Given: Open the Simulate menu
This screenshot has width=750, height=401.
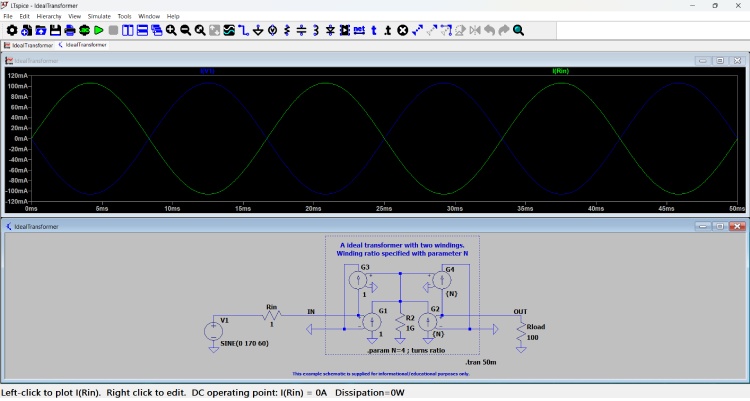Looking at the screenshot, I should [x=99, y=17].
